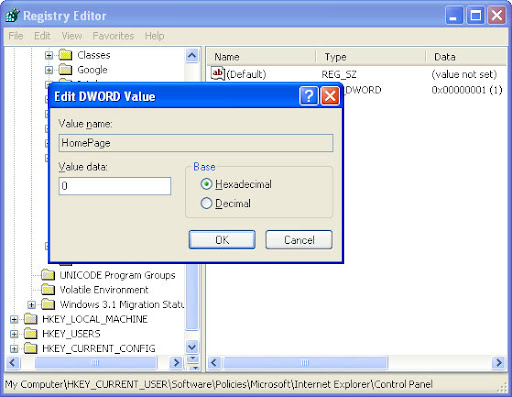Click the Volatile Environment folder icon
The width and height of the screenshot is (512, 397).
[x=48, y=289]
